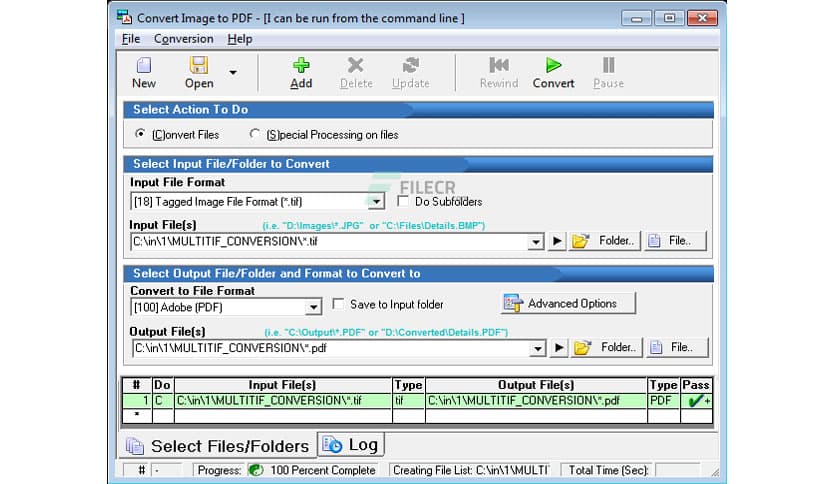Viewport: 836px width, 484px height.
Task: Browse output Folder.. button
Action: (607, 348)
